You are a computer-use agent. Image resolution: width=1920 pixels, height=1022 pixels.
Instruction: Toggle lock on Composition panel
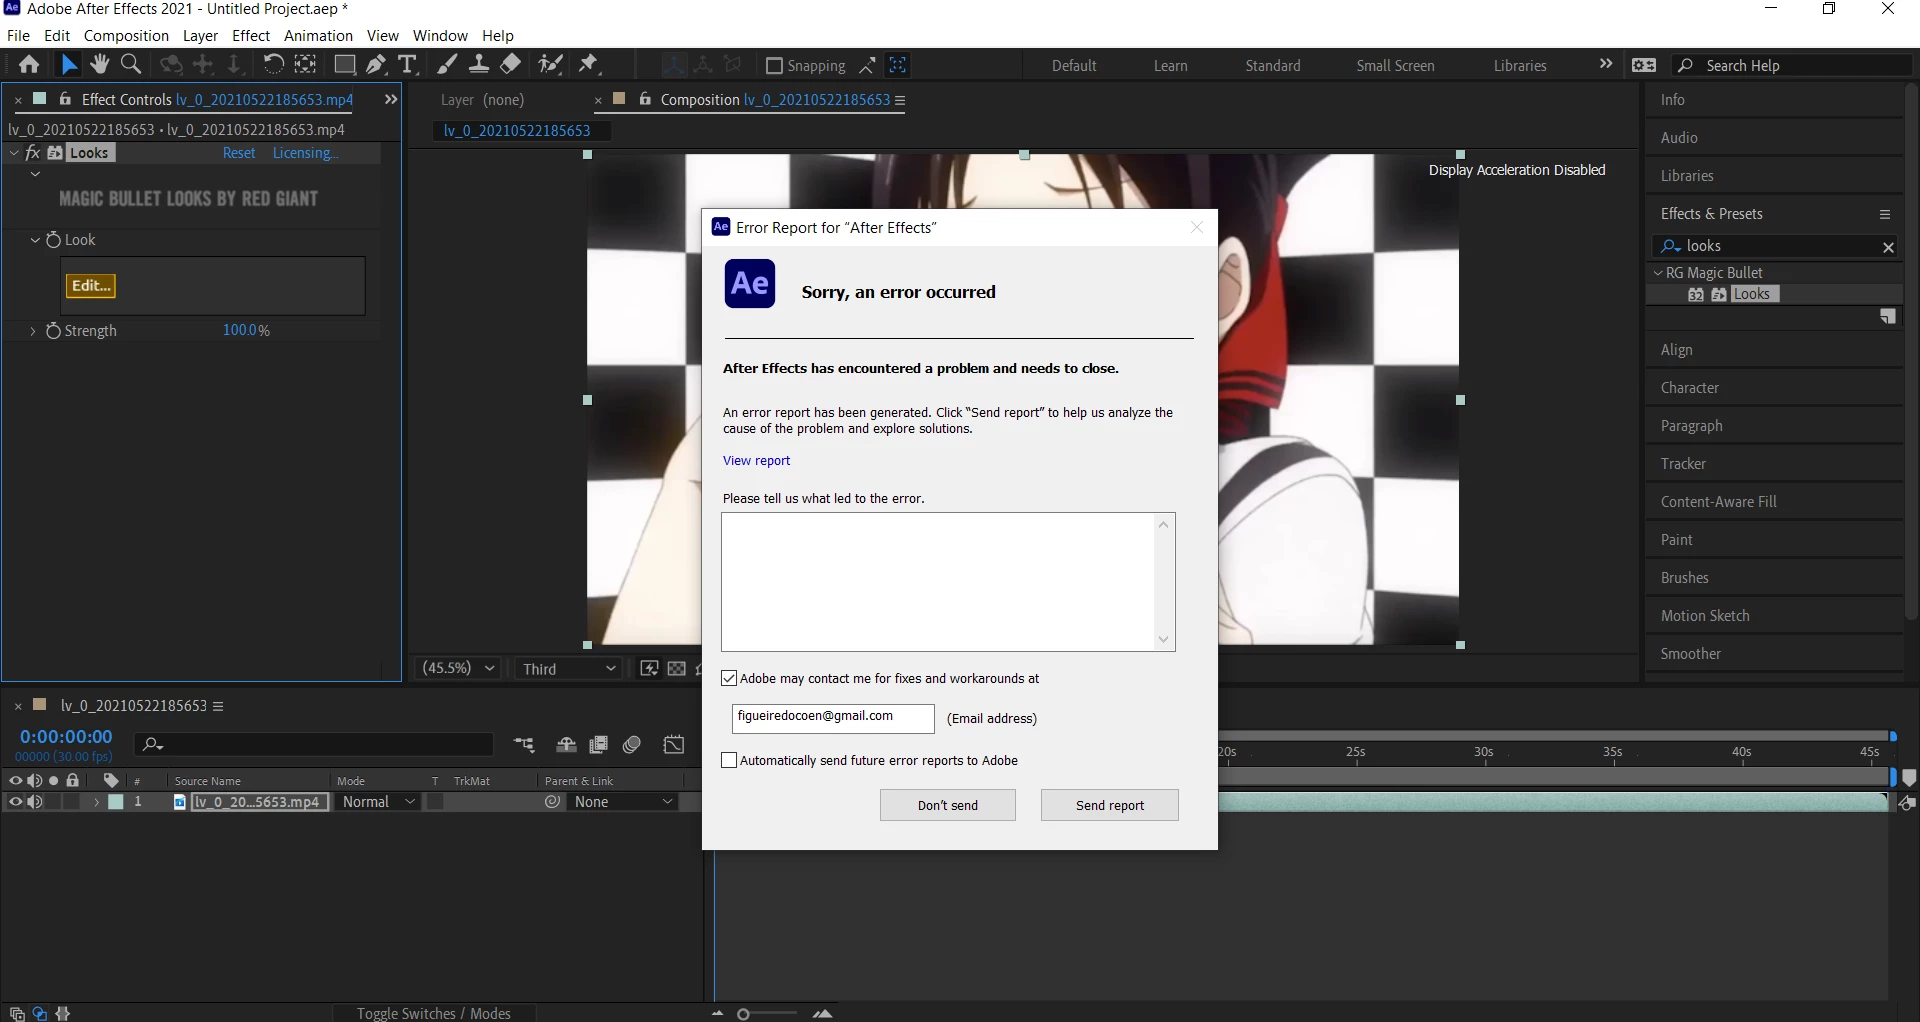point(645,99)
